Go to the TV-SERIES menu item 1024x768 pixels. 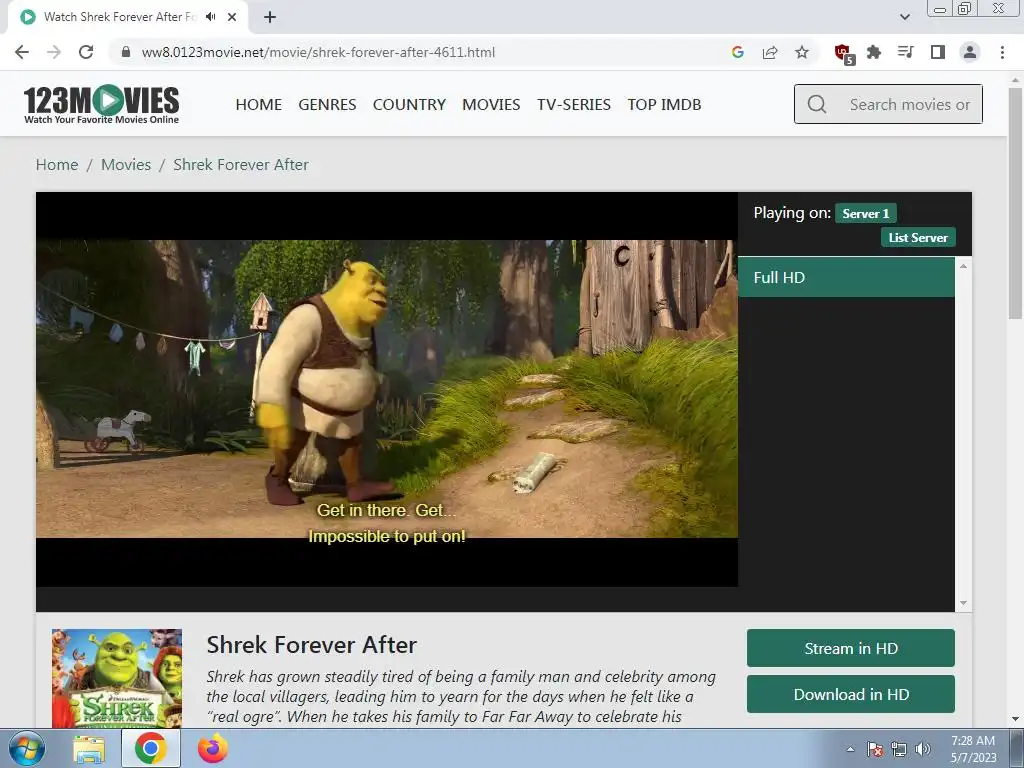click(573, 104)
